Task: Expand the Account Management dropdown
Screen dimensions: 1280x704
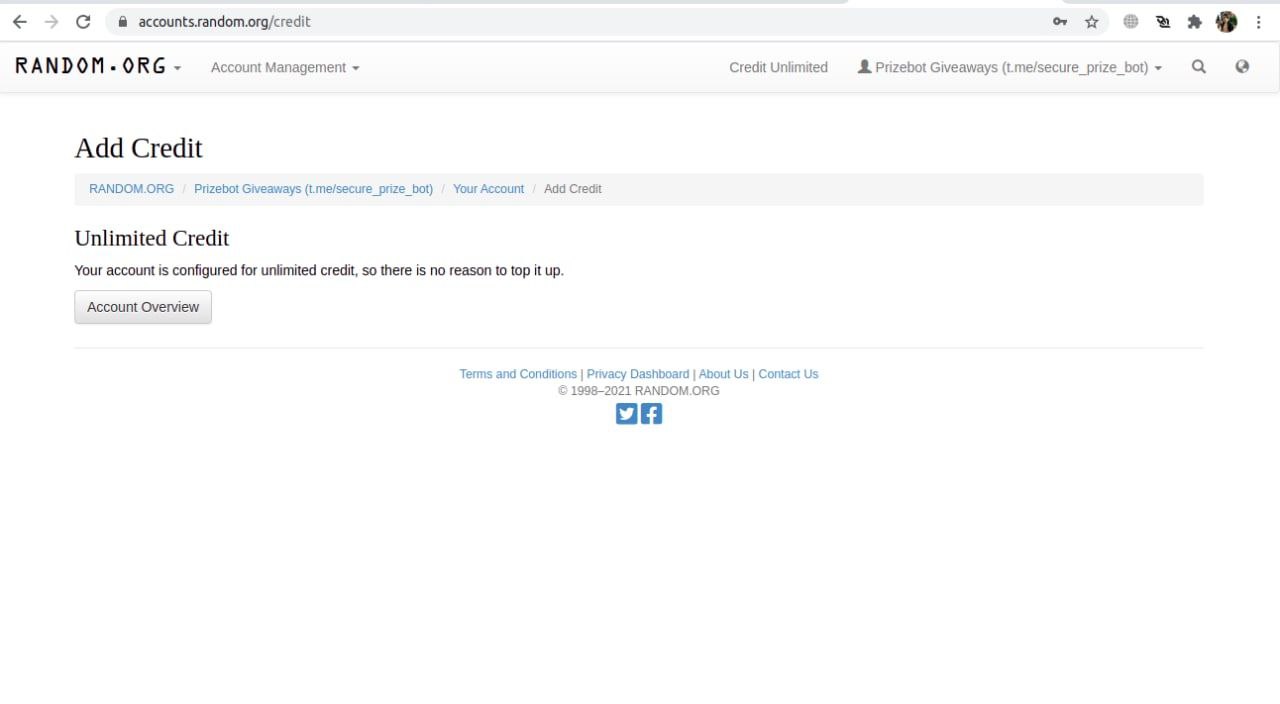Action: coord(285,67)
